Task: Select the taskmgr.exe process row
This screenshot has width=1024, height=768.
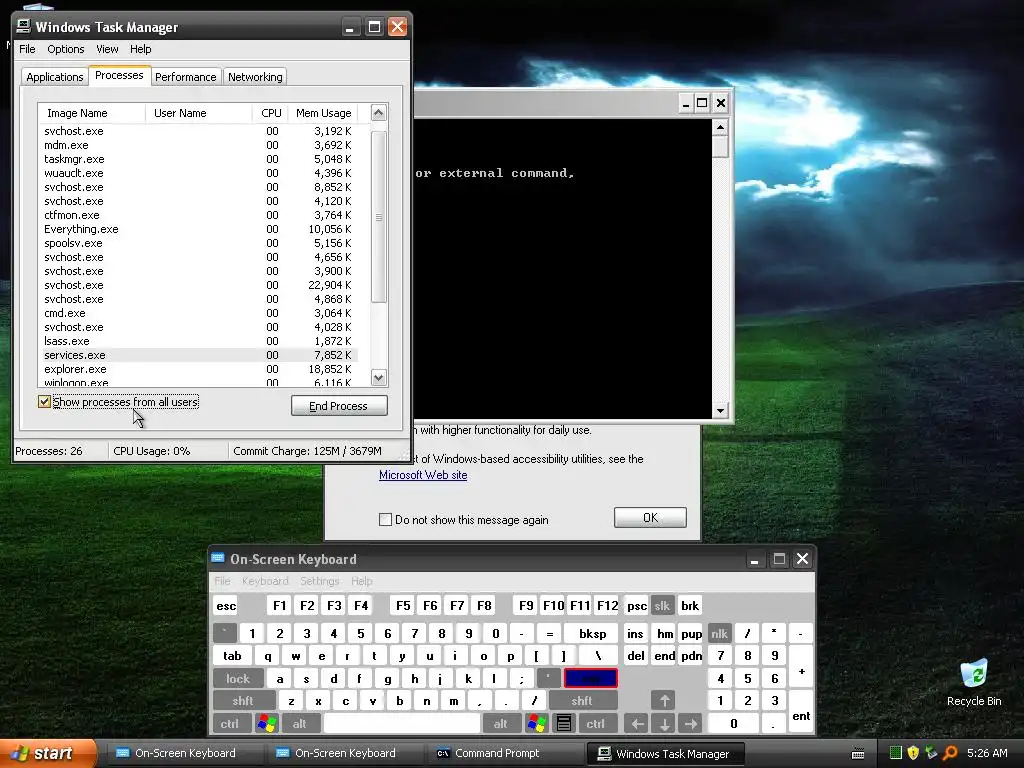Action: click(199, 159)
